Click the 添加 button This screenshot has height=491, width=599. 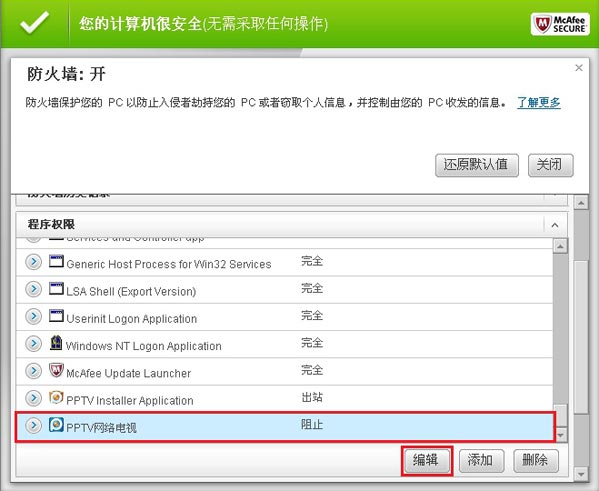click(x=481, y=460)
